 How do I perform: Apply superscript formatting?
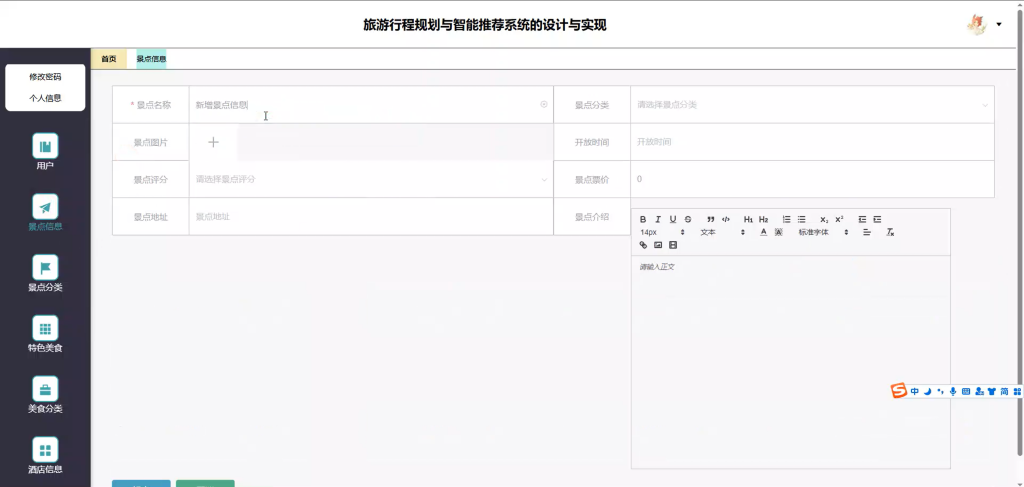click(x=839, y=219)
